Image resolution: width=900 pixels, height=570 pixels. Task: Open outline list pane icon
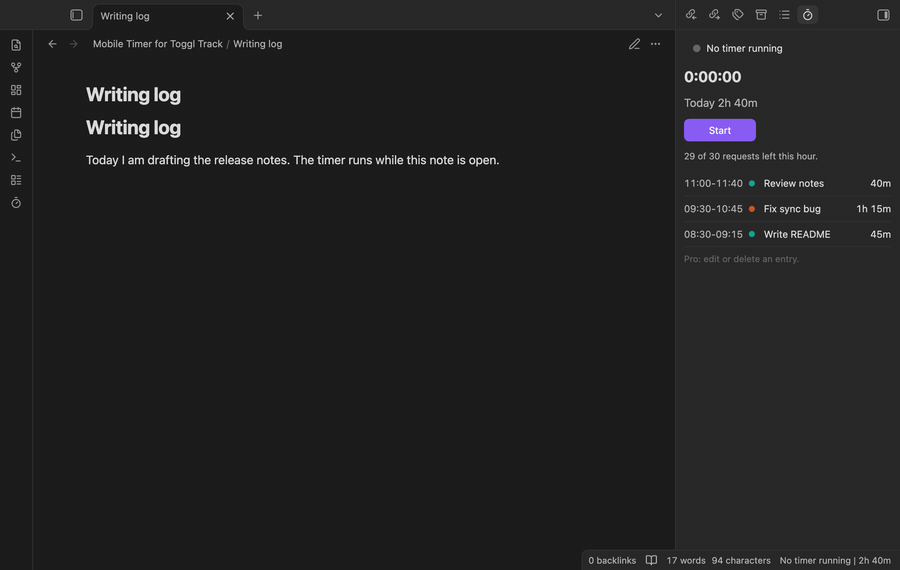[x=784, y=15]
